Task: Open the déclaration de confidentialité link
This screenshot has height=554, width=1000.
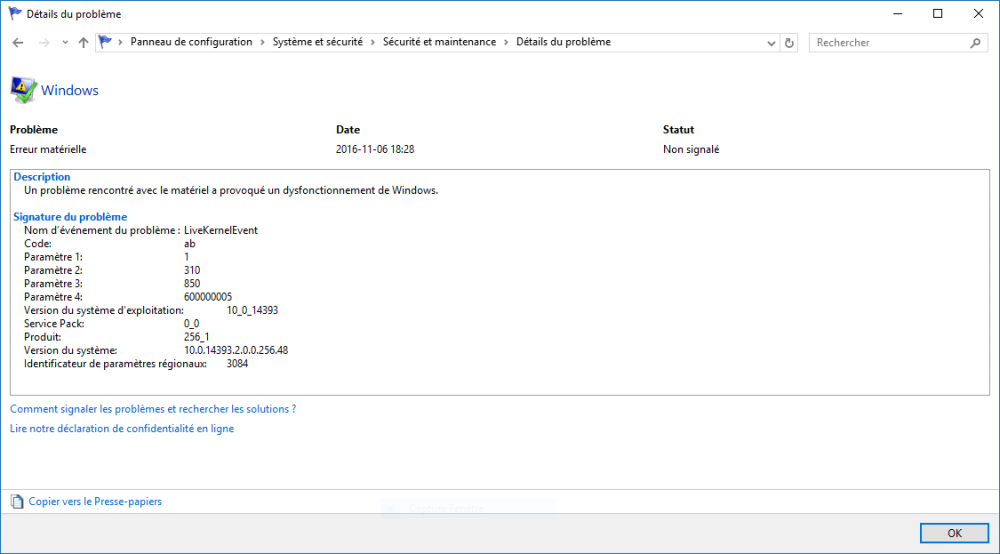Action: (122, 429)
